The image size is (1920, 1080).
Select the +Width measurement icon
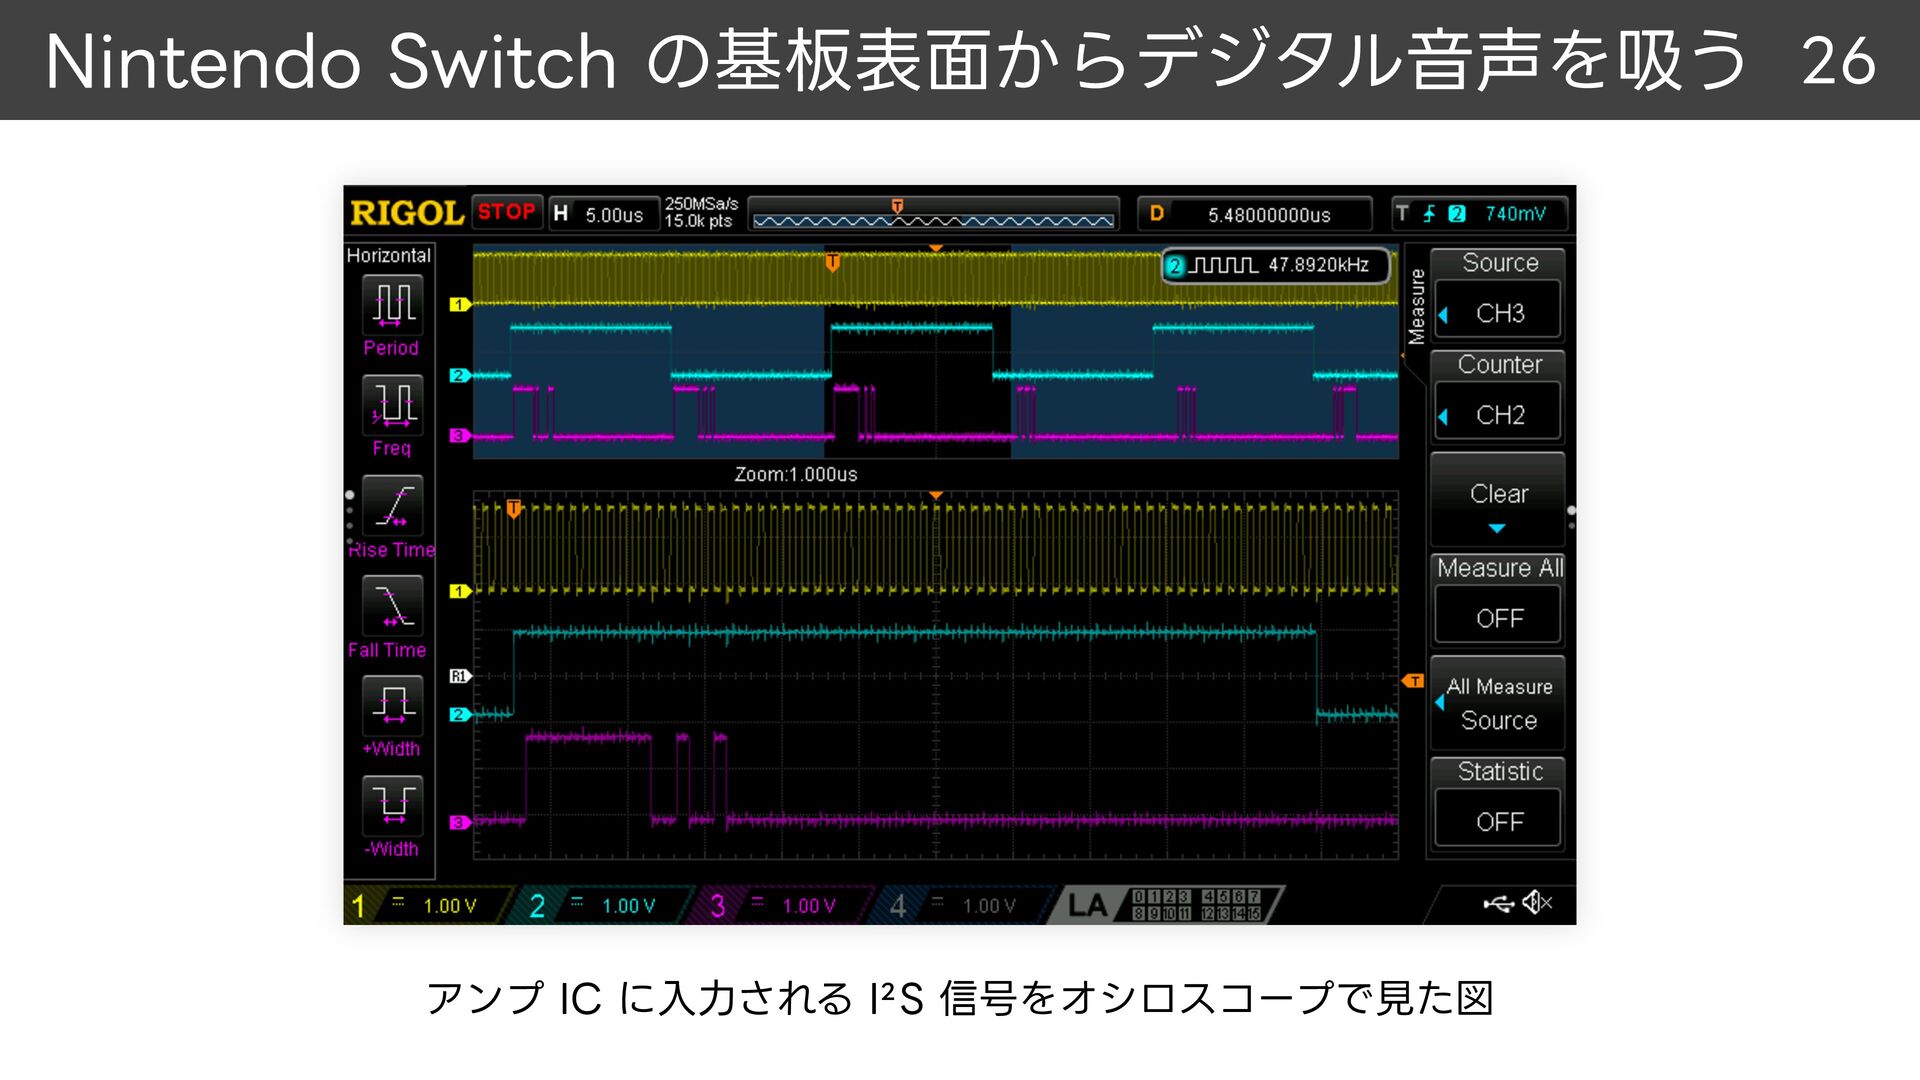(x=392, y=706)
